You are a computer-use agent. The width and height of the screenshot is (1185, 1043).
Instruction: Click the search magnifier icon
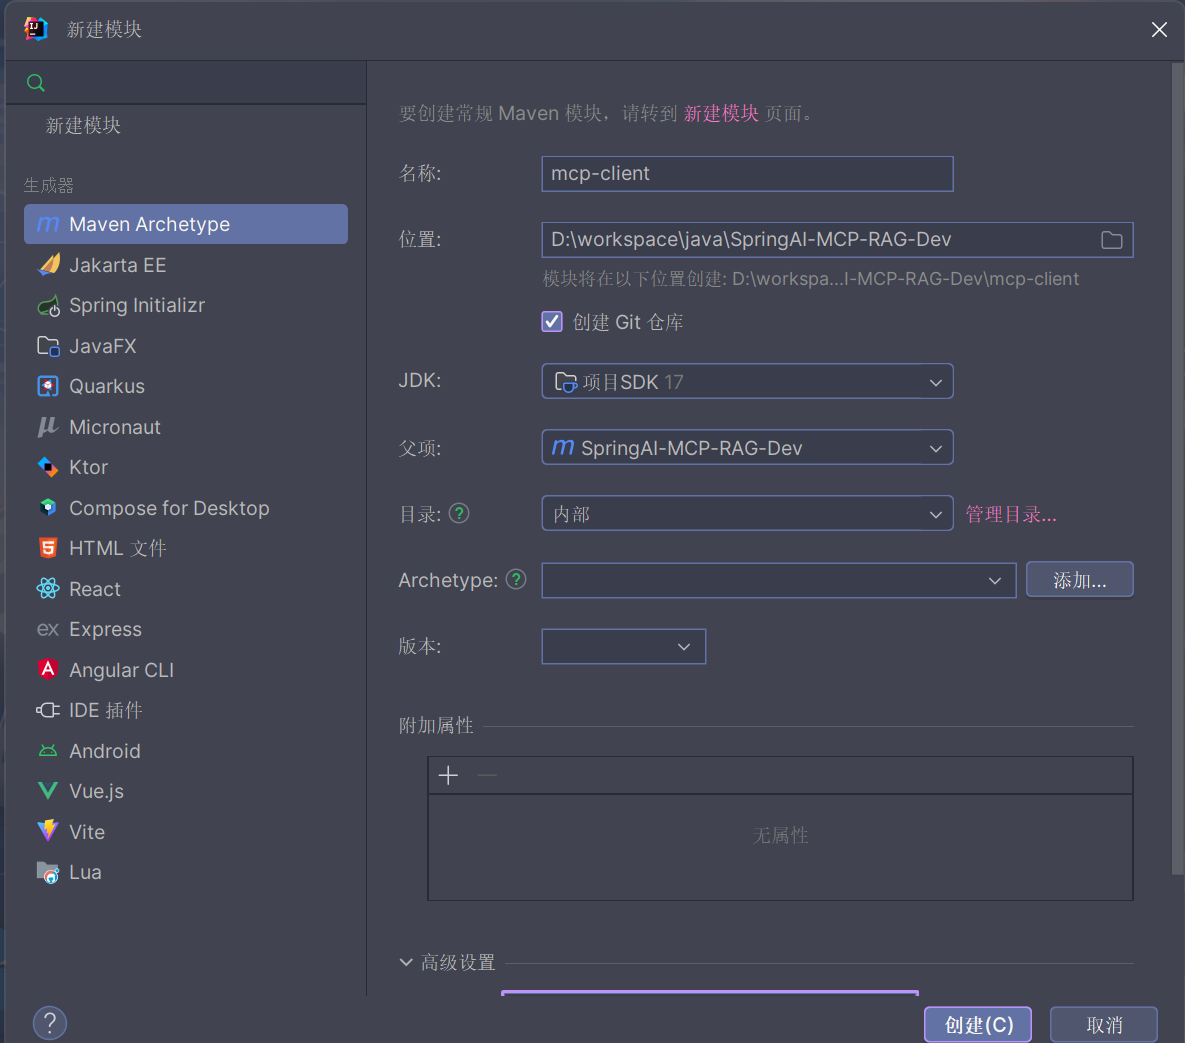click(x=36, y=82)
